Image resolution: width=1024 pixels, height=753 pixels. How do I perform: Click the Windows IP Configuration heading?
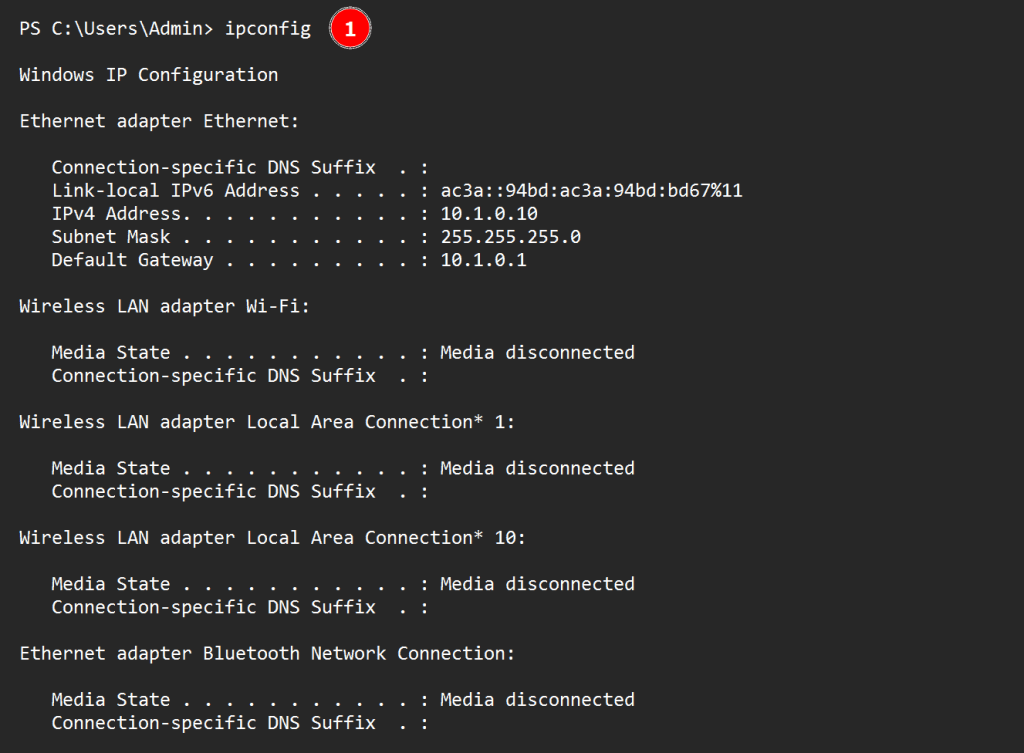click(x=148, y=75)
